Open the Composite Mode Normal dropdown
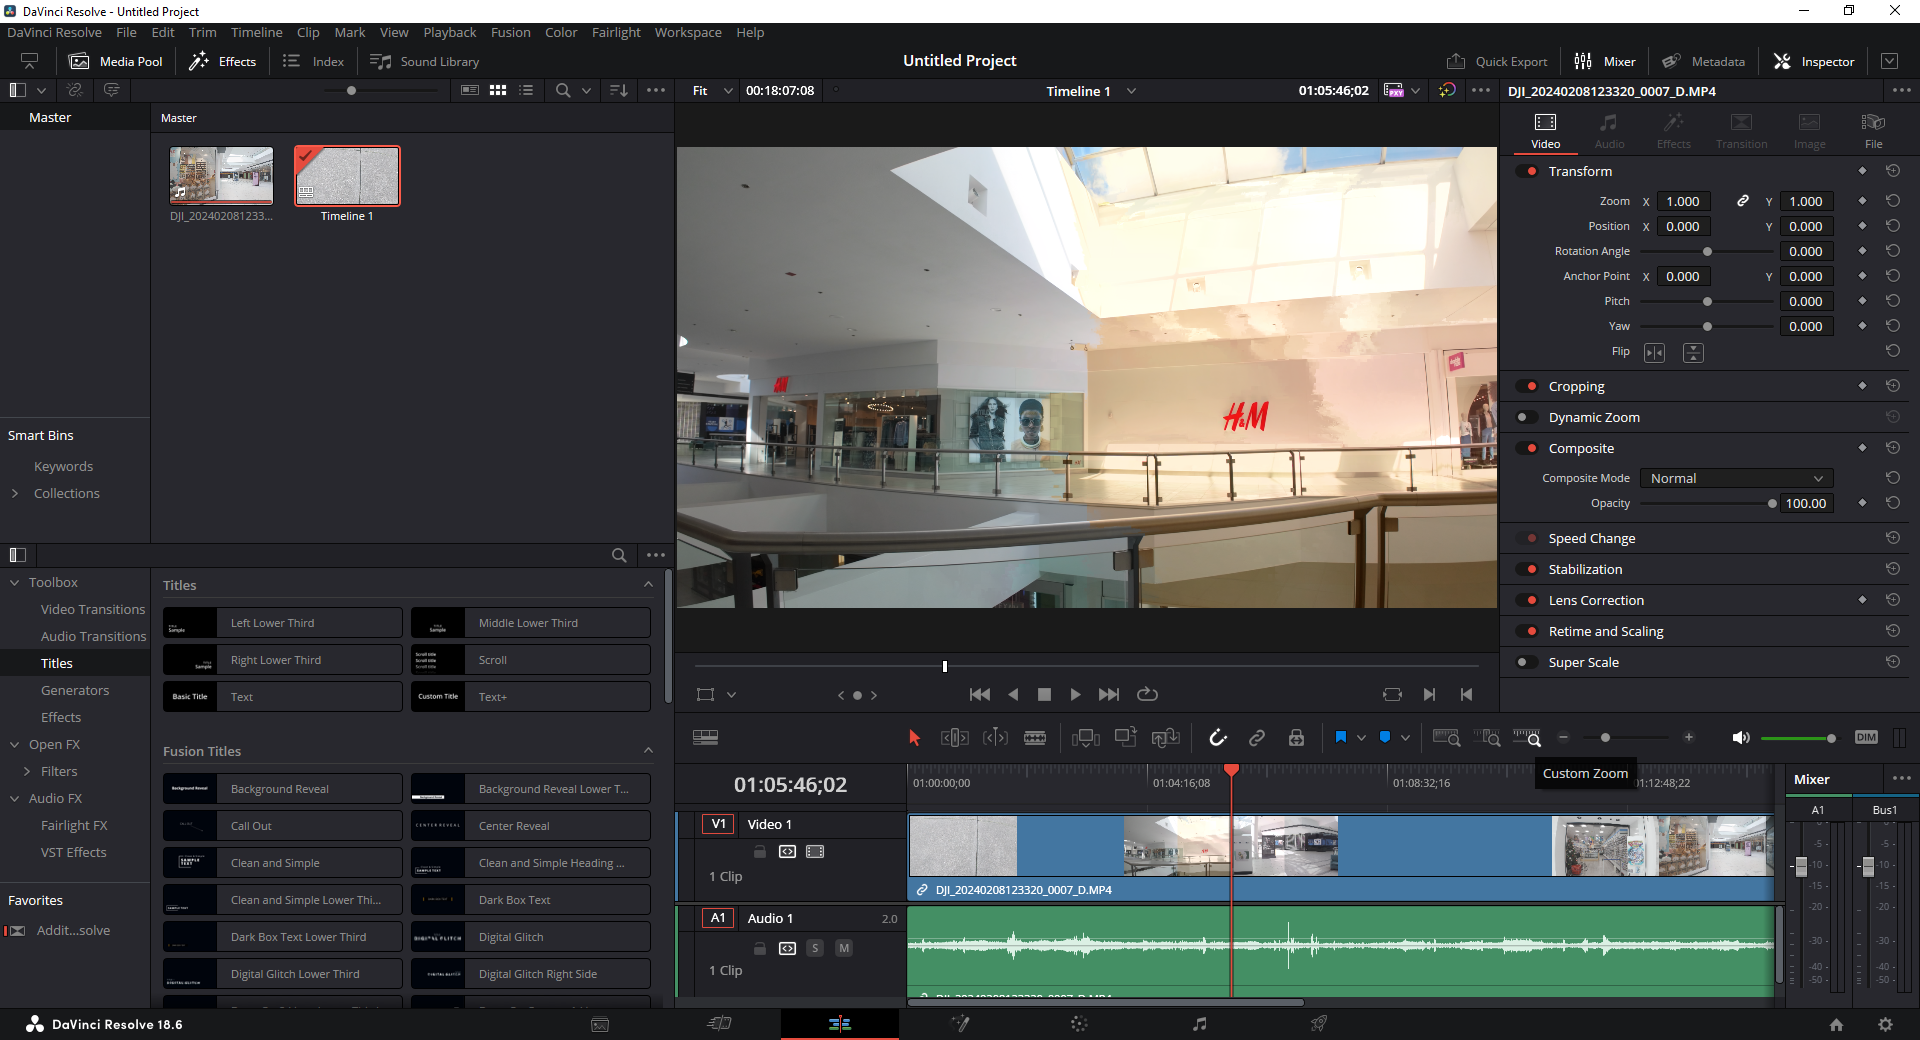The height and width of the screenshot is (1040, 1920). coord(1738,478)
